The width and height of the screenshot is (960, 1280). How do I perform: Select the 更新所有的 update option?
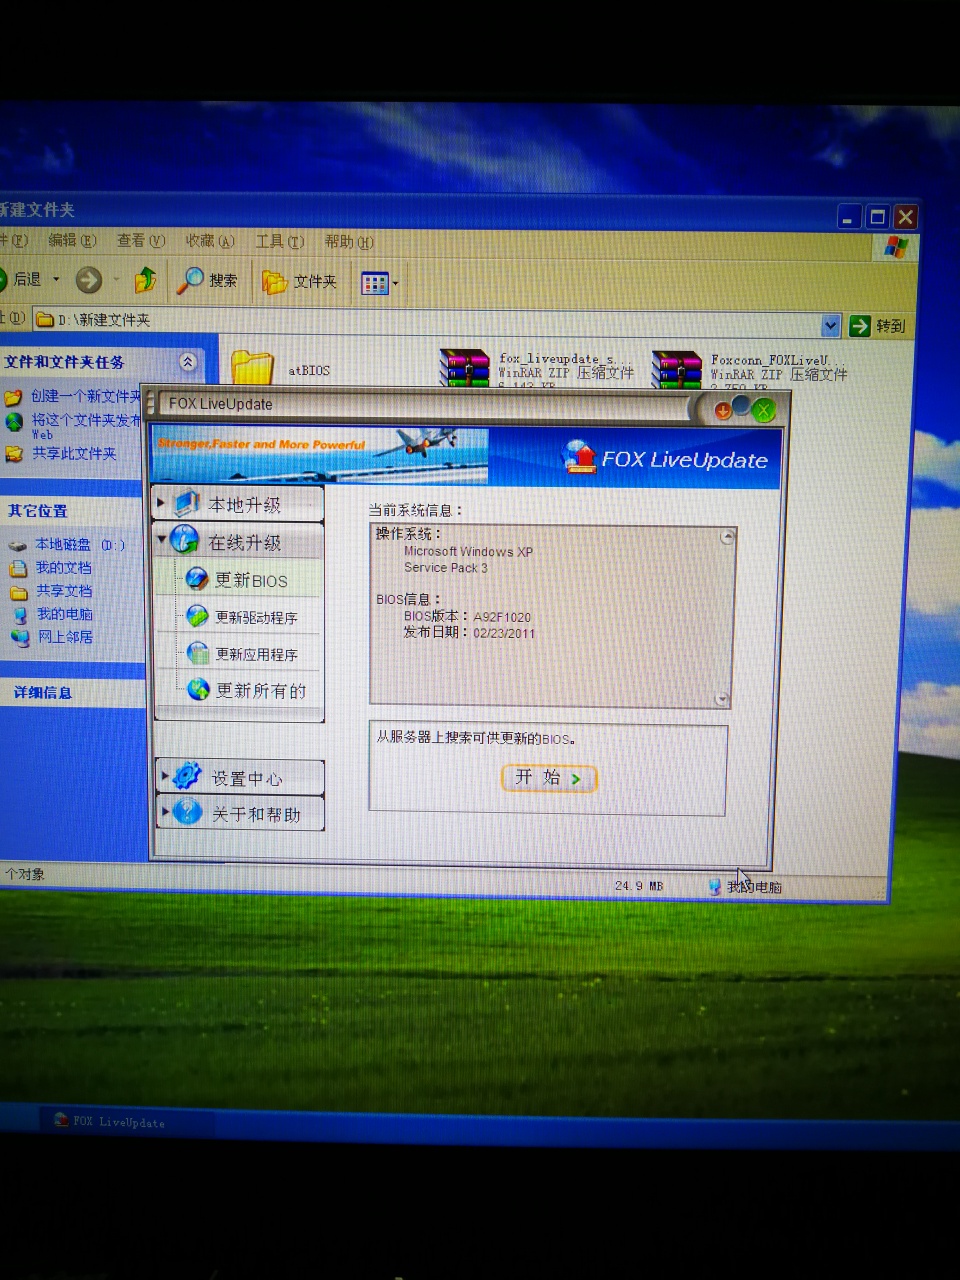[x=247, y=690]
